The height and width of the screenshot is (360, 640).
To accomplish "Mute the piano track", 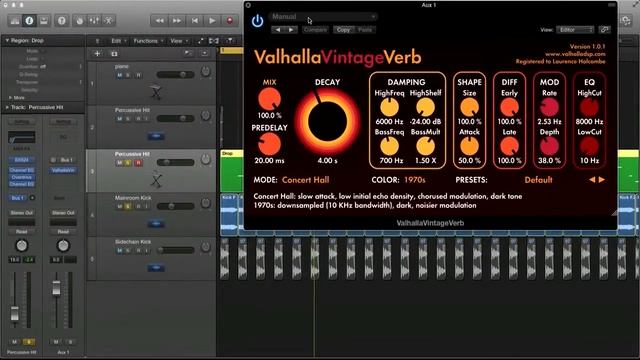I will tap(120, 75).
